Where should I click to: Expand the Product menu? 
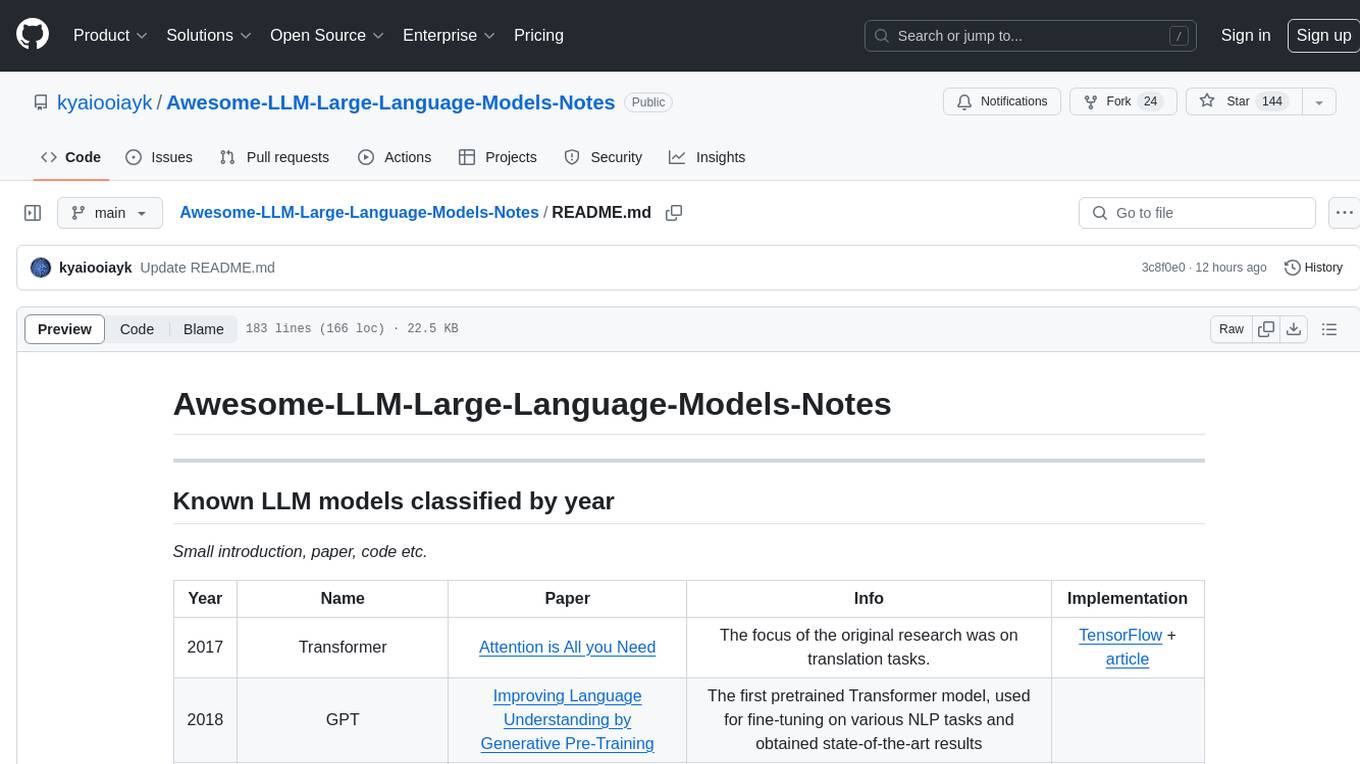pyautogui.click(x=110, y=35)
